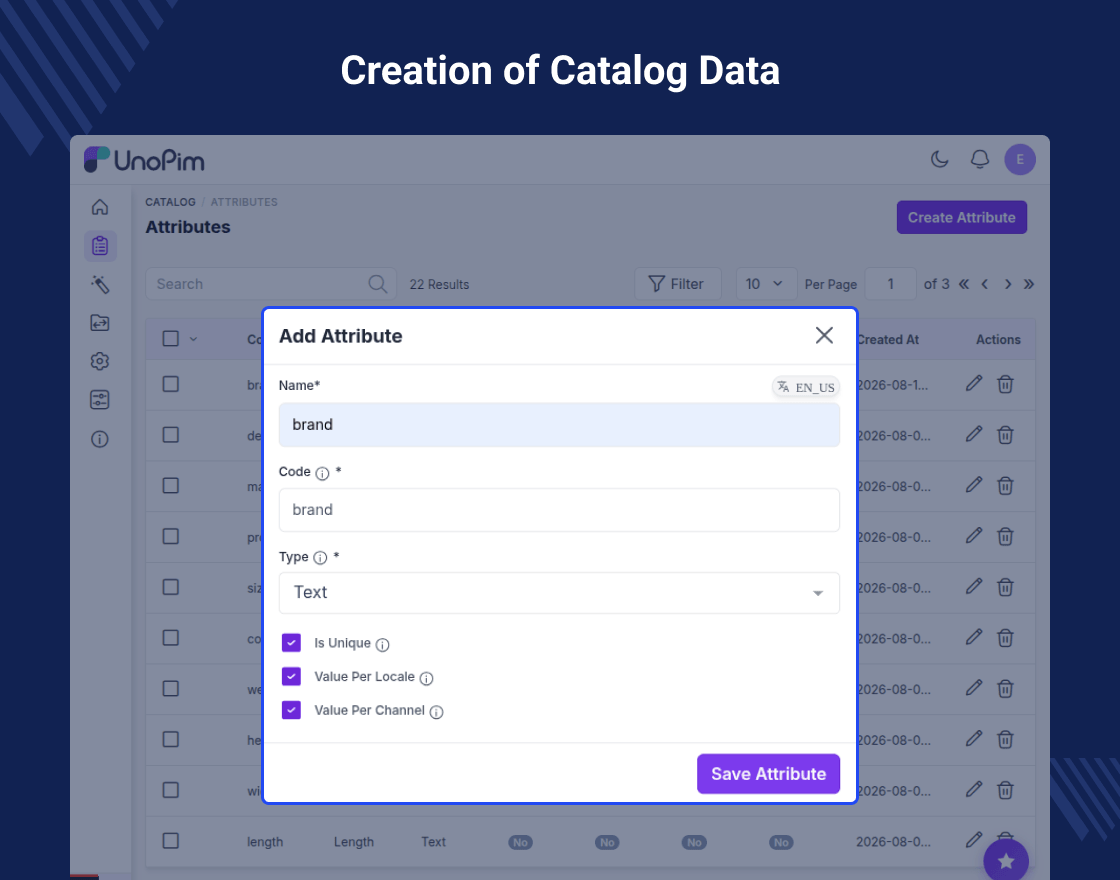The height and width of the screenshot is (880, 1120).
Task: Open the data transfer folder sidebar icon
Action: click(100, 323)
